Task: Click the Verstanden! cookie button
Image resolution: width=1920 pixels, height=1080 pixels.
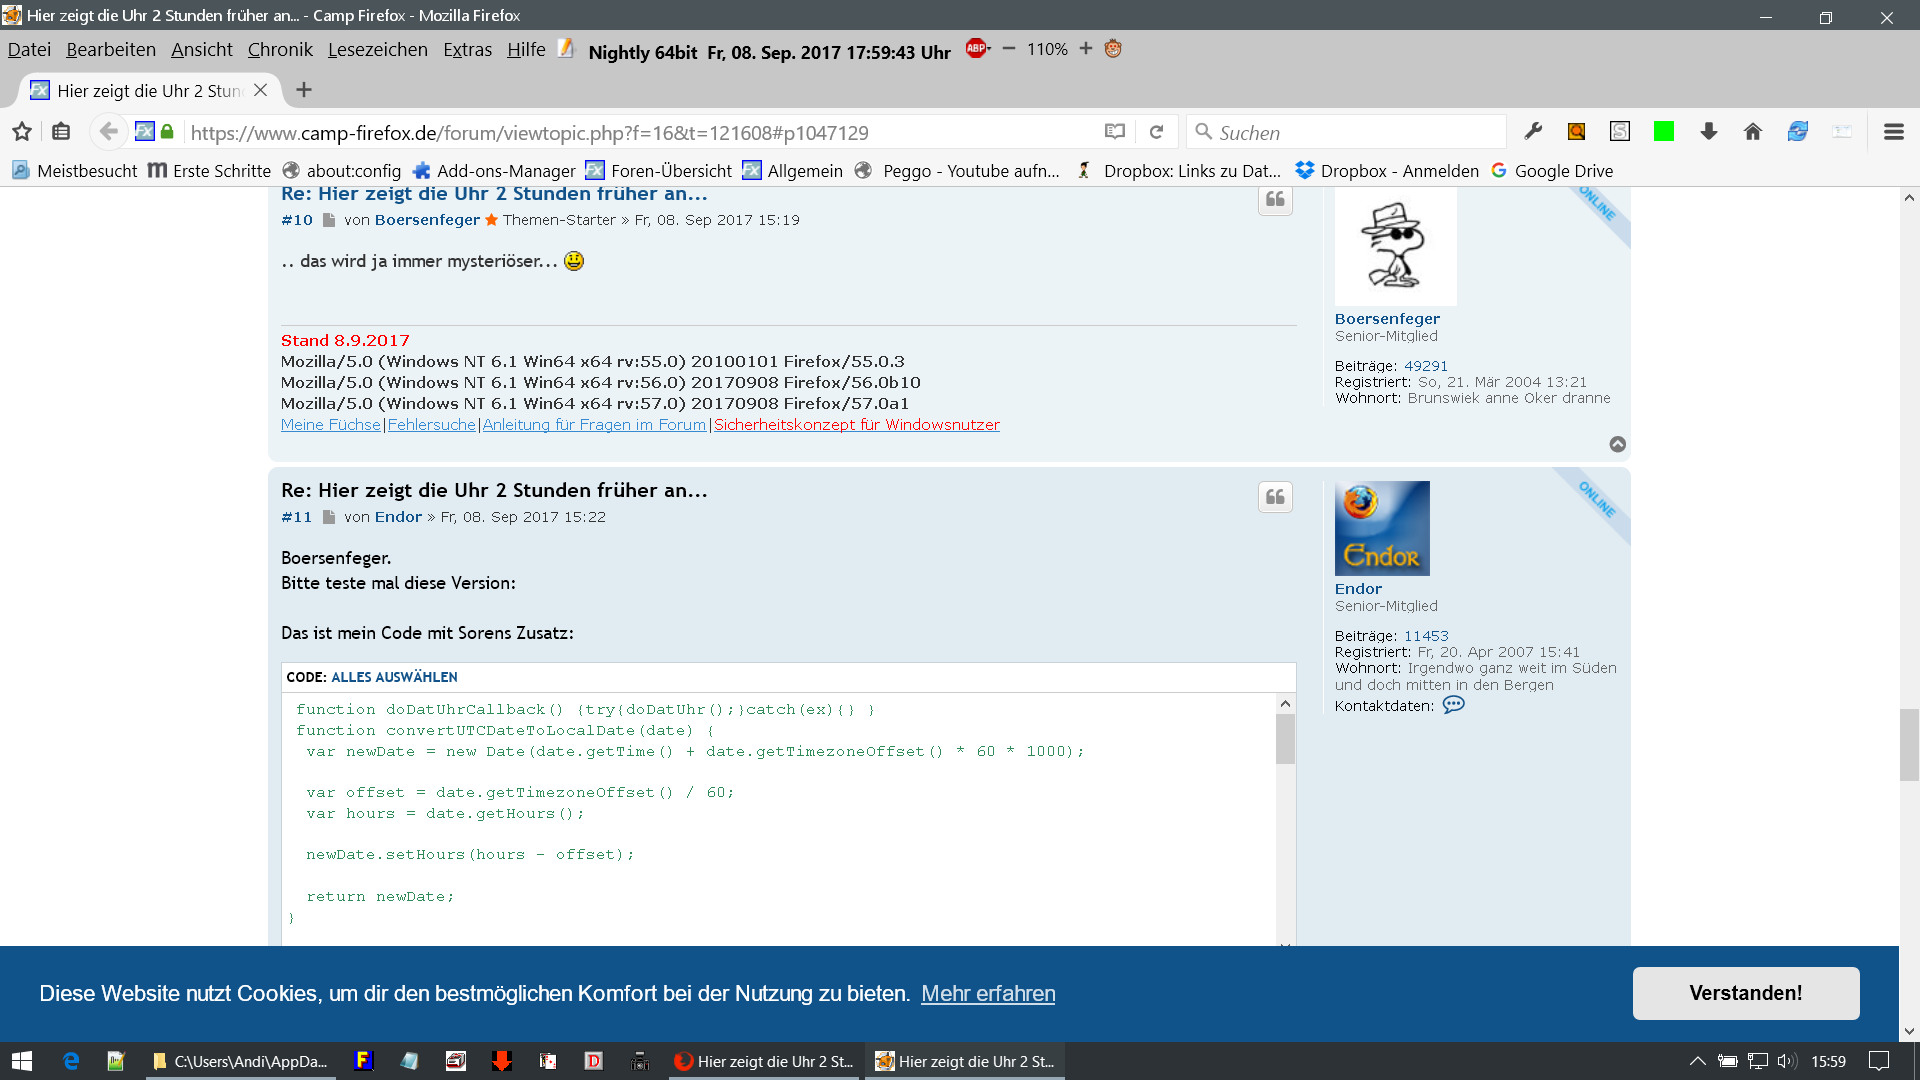Action: [1745, 993]
